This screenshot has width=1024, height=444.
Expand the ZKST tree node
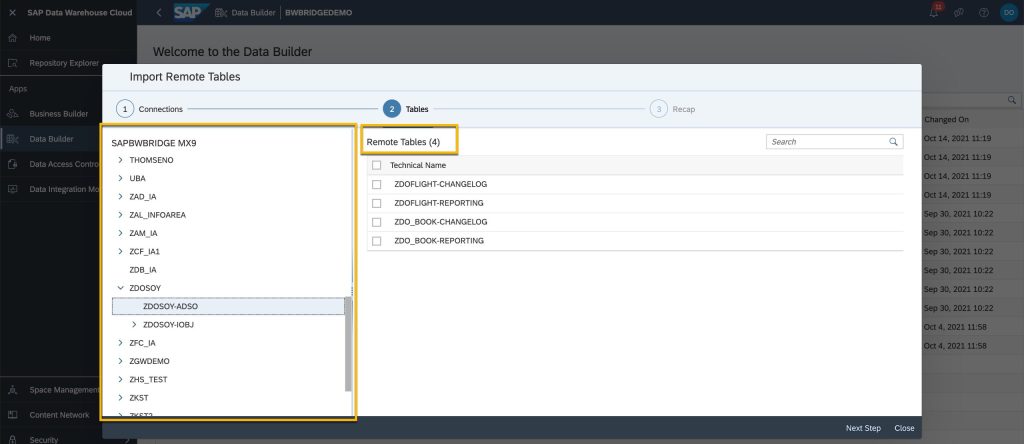[x=120, y=398]
